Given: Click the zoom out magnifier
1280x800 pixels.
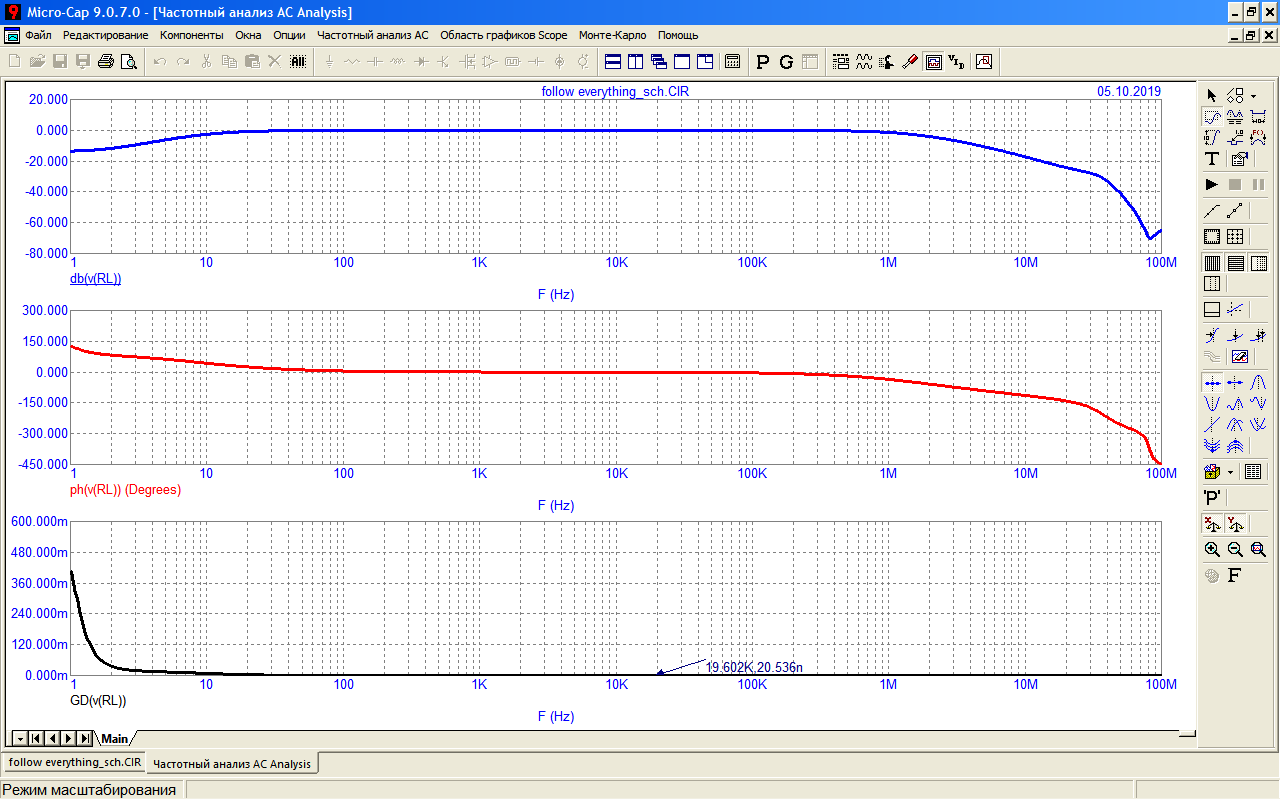Looking at the screenshot, I should coord(1235,549).
